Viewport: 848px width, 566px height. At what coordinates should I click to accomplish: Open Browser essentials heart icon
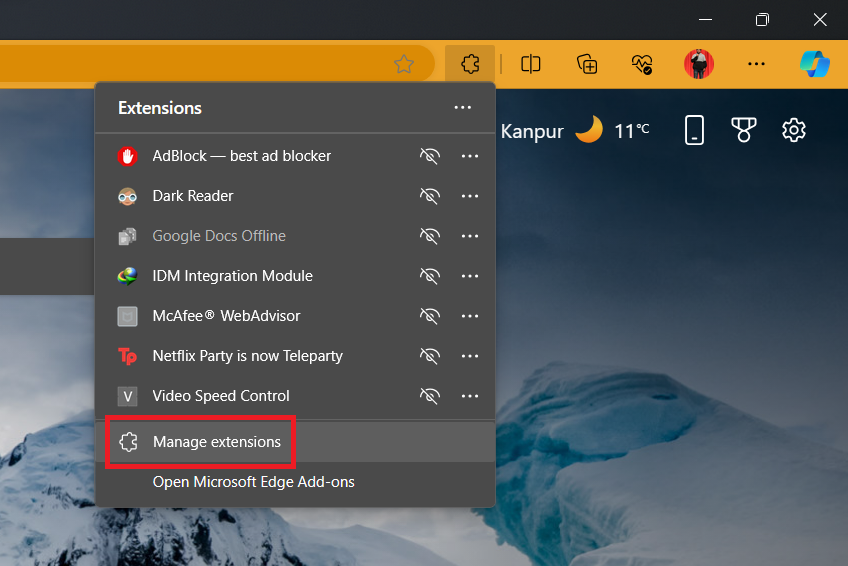[642, 64]
